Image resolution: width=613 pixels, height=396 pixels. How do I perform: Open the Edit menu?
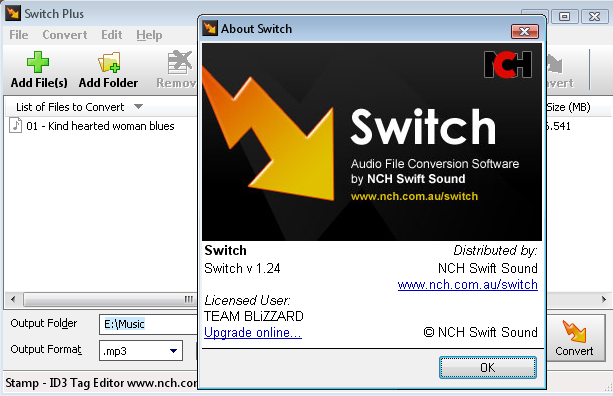point(111,35)
